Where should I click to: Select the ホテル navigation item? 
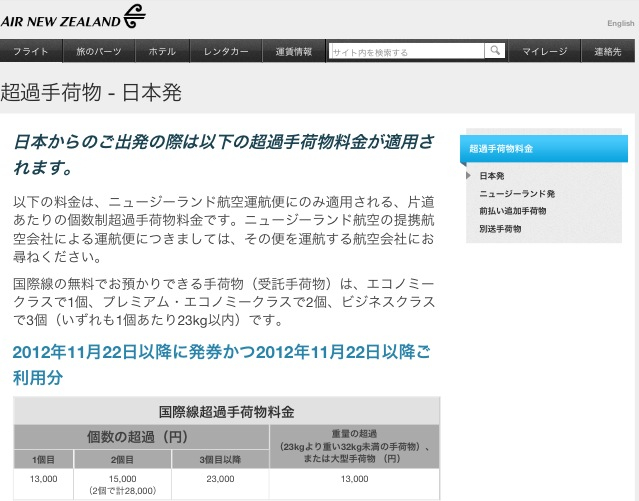162,51
